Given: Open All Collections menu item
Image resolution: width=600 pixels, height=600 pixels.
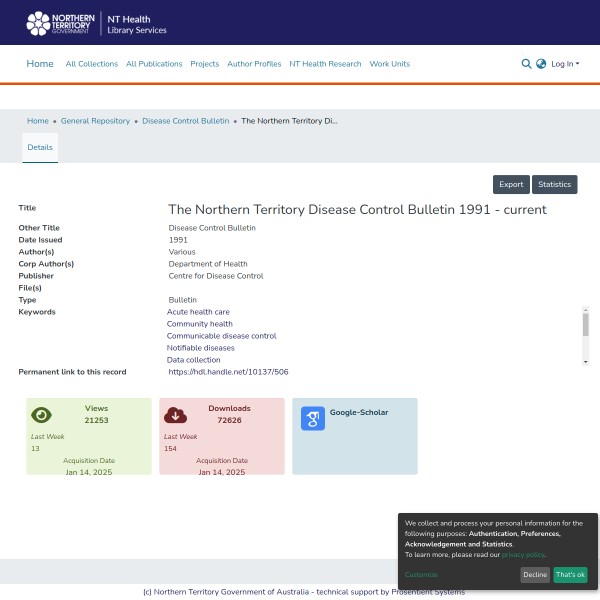Looking at the screenshot, I should coord(91,64).
